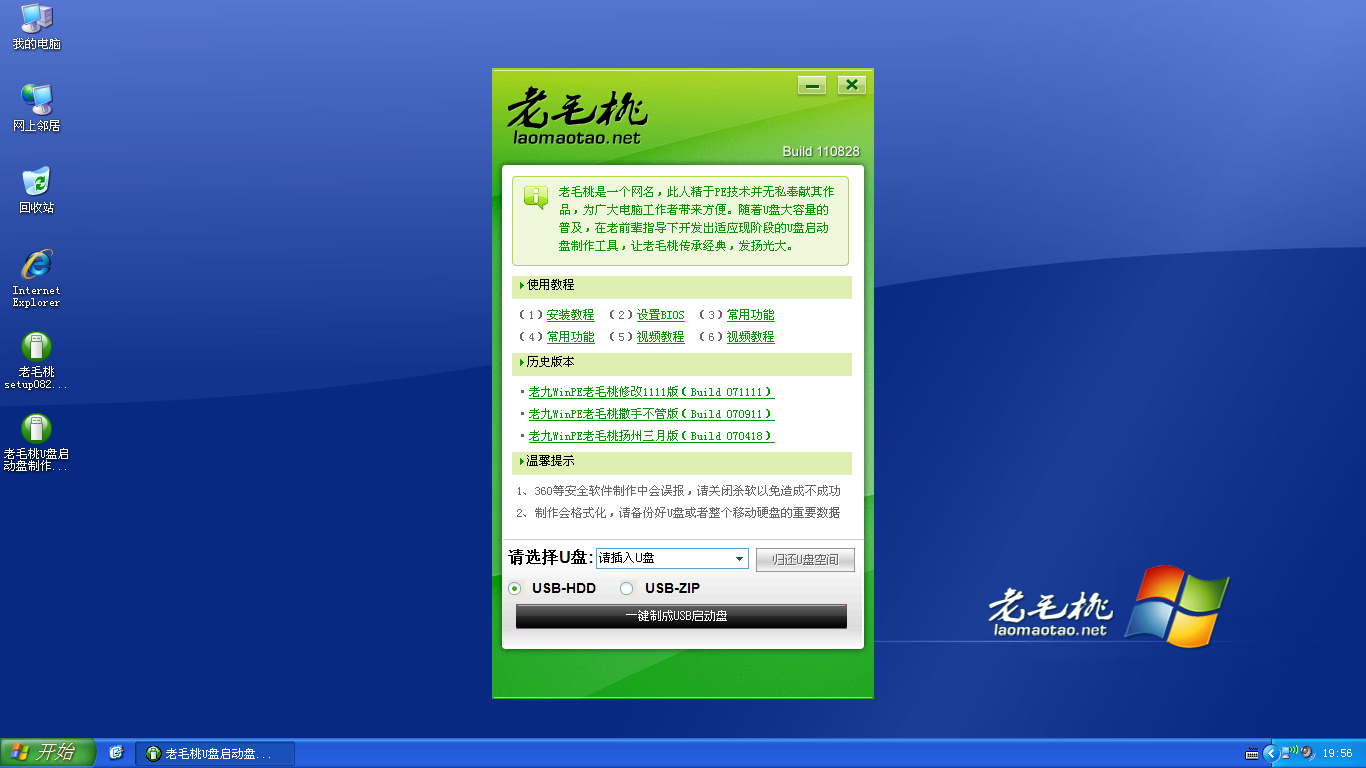Expand hidden tray icons with the arrow

pyautogui.click(x=1271, y=753)
